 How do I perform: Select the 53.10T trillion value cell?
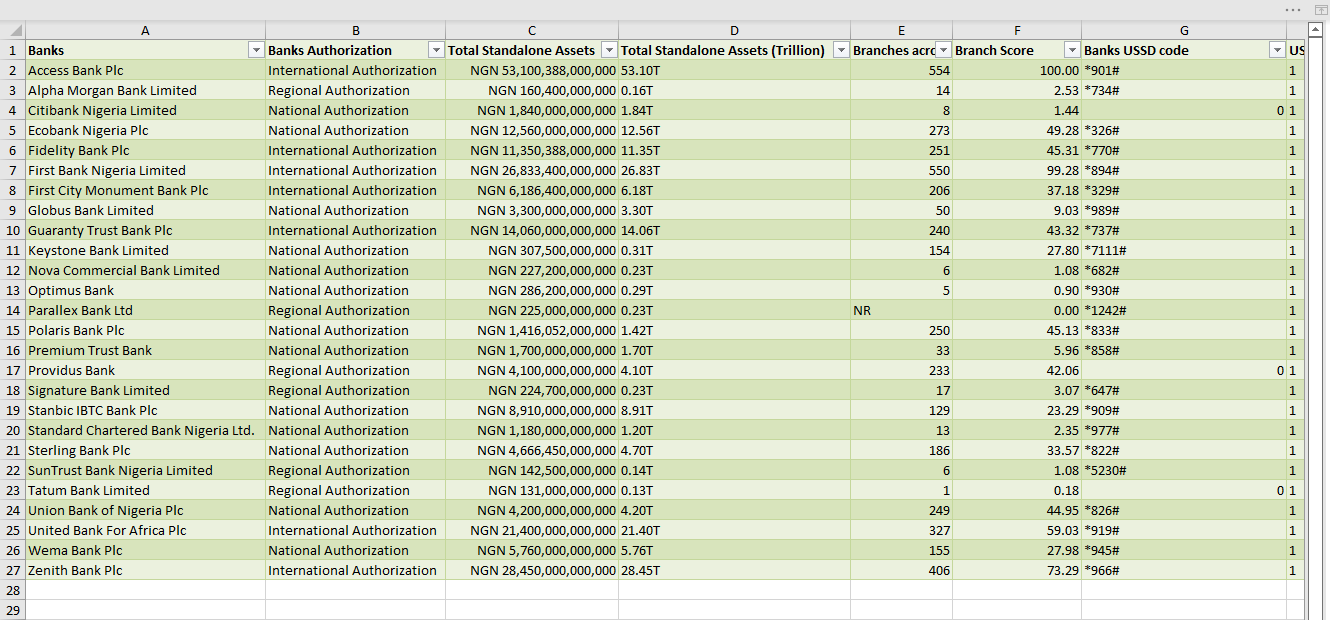[734, 70]
